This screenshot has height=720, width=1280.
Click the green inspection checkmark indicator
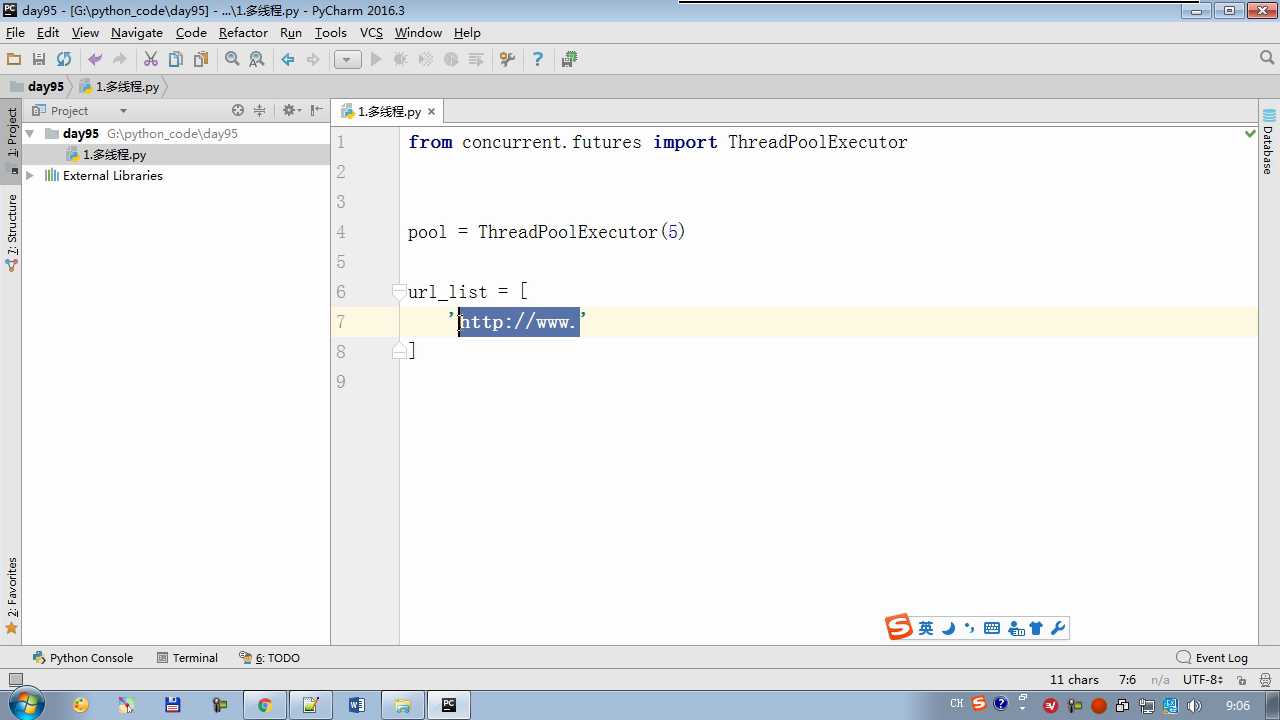pyautogui.click(x=1250, y=133)
